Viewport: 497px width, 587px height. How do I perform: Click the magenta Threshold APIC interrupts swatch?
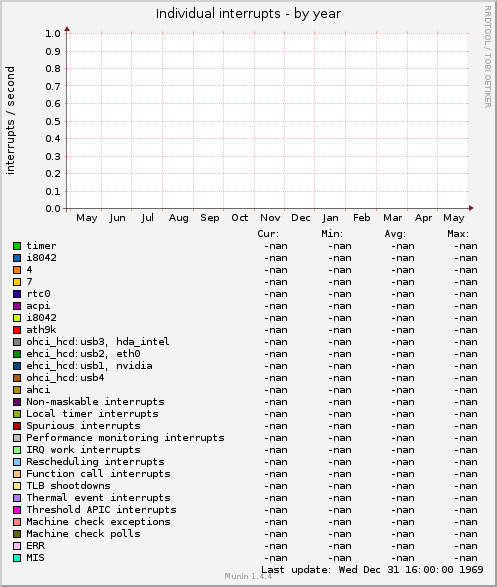point(17,510)
